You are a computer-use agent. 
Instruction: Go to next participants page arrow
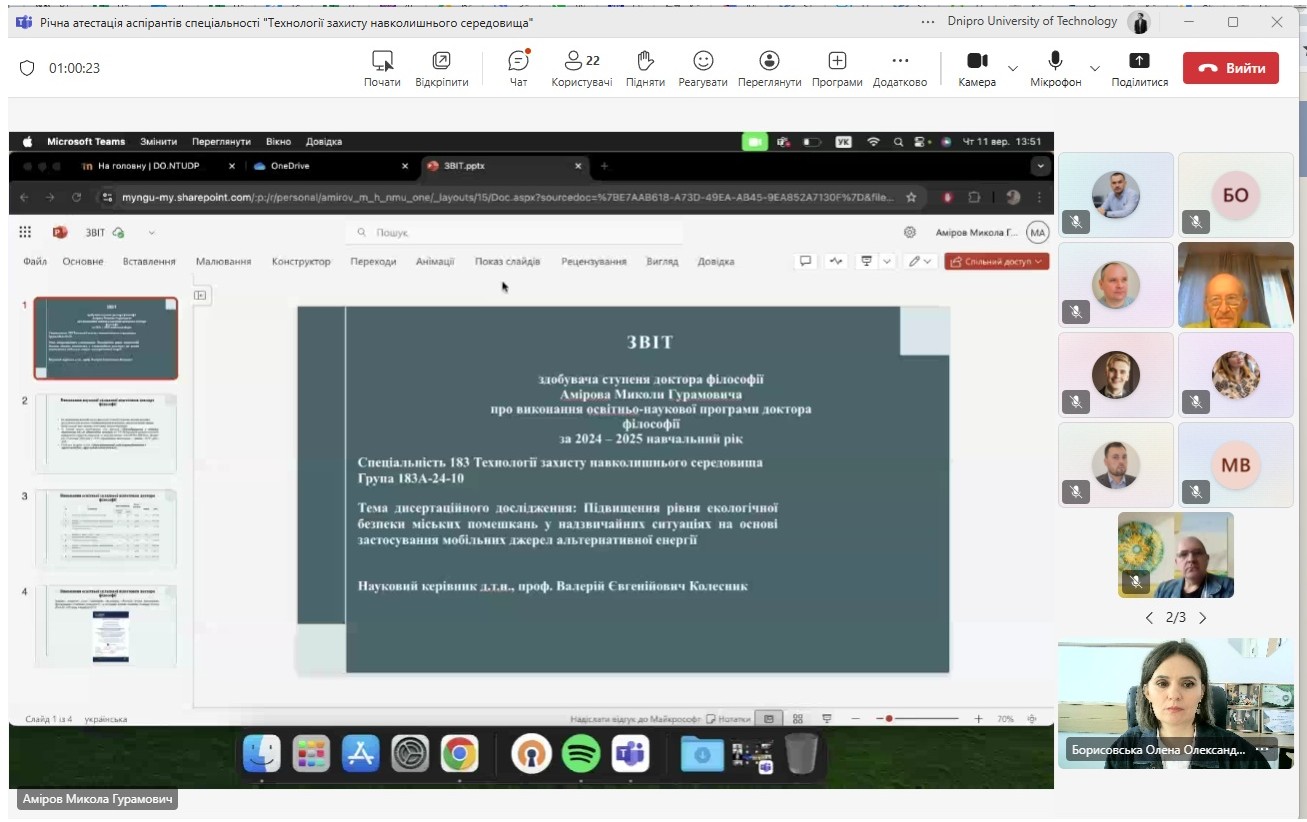point(1203,618)
